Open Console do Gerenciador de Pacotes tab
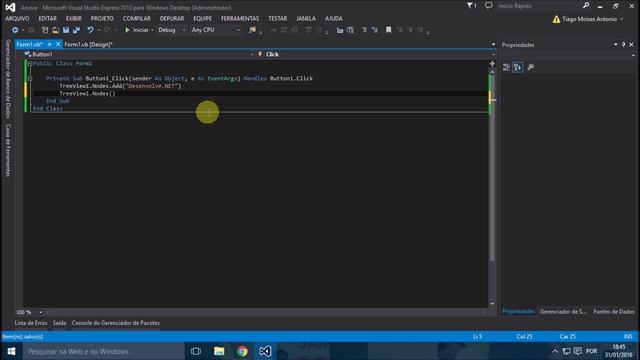Screen dimensions: 640x360 pos(116,323)
